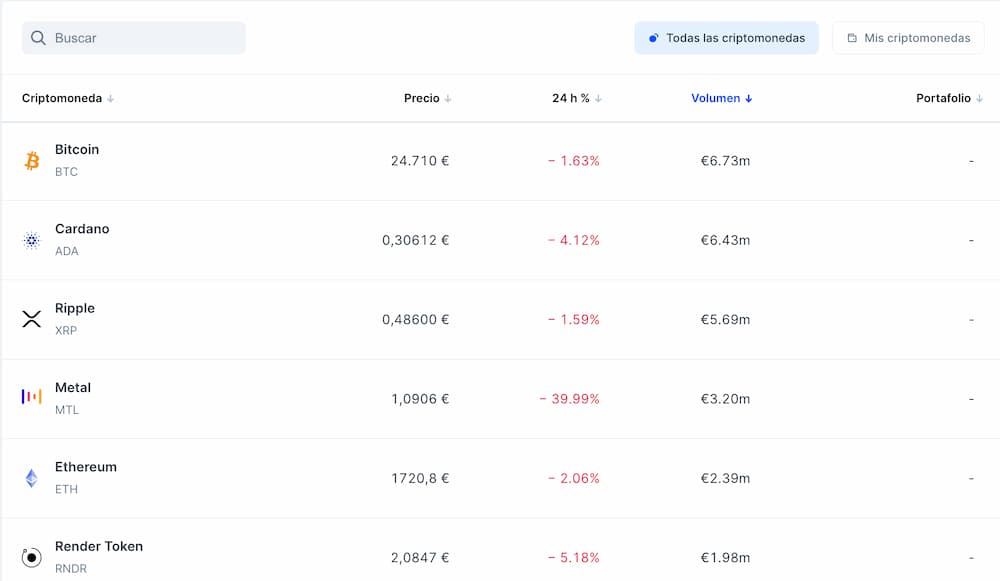Click the €1.98m volume value
This screenshot has width=1000, height=581.
pos(725,557)
